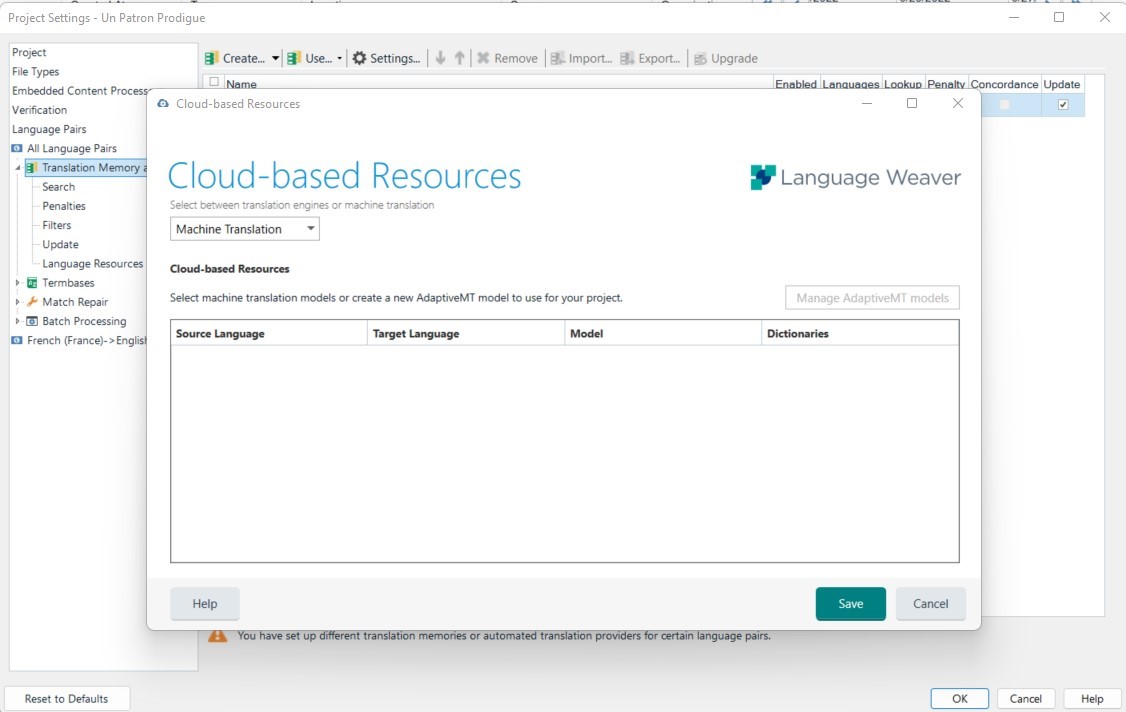The height and width of the screenshot is (712, 1126).
Task: Click the Import toolbar button
Action: point(581,58)
